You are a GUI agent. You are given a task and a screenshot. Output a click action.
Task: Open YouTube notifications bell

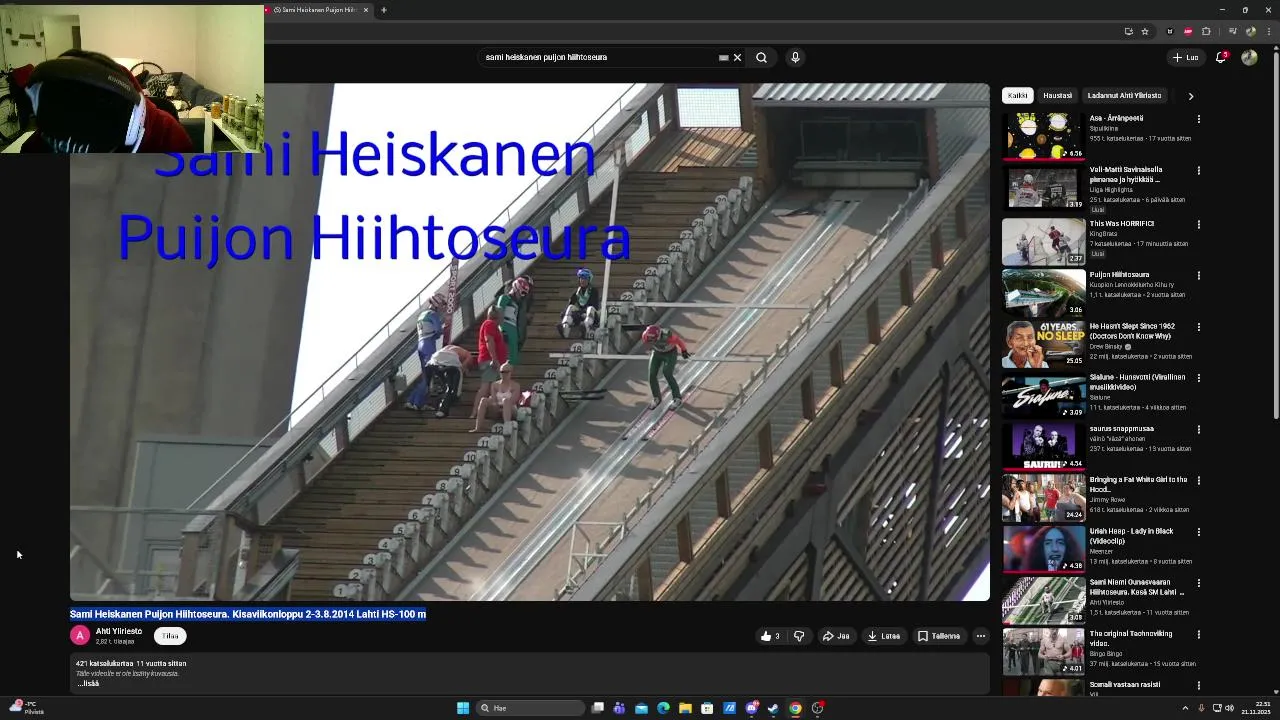pyautogui.click(x=1221, y=57)
